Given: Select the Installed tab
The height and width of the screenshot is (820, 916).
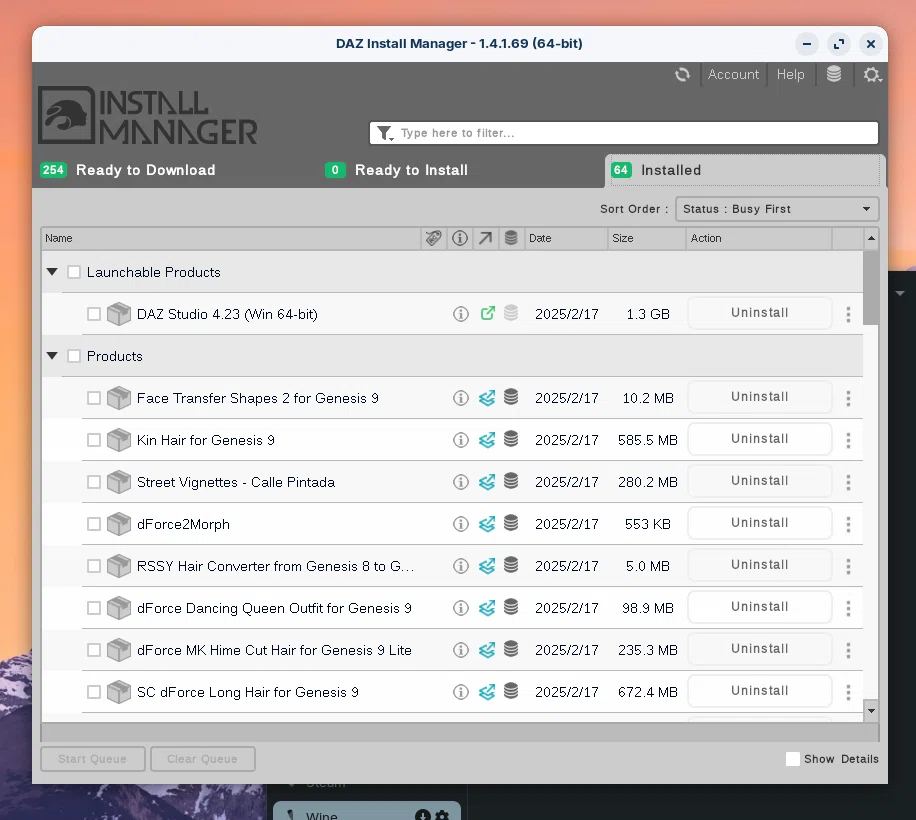Looking at the screenshot, I should click(745, 171).
